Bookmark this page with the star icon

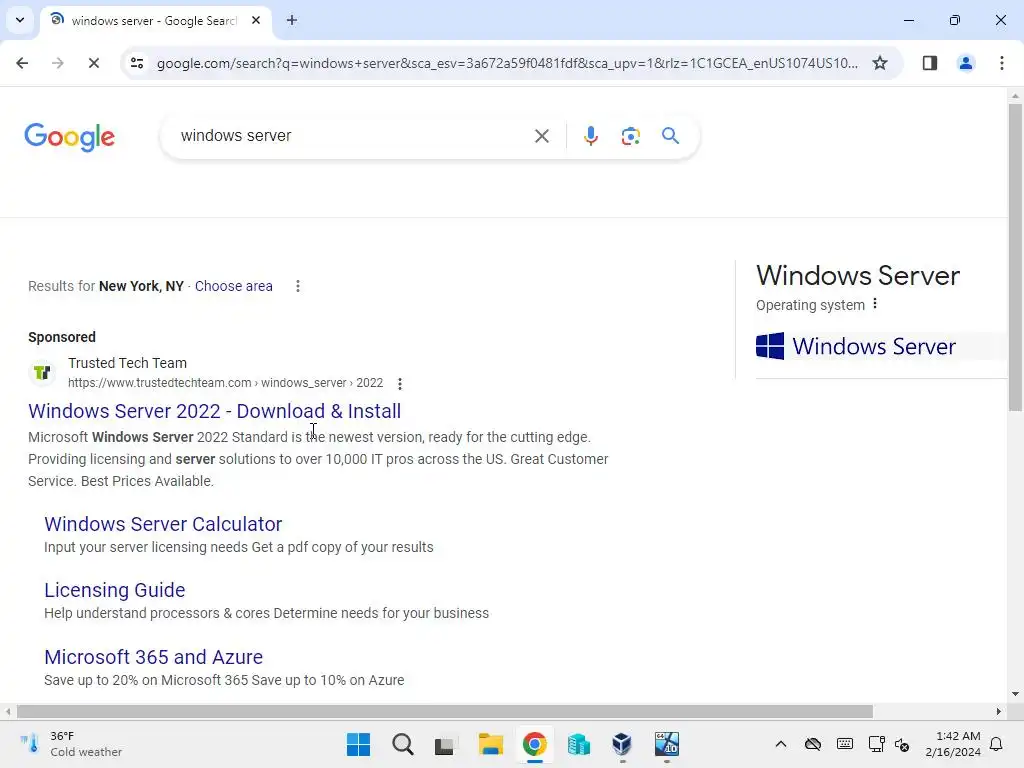880,63
